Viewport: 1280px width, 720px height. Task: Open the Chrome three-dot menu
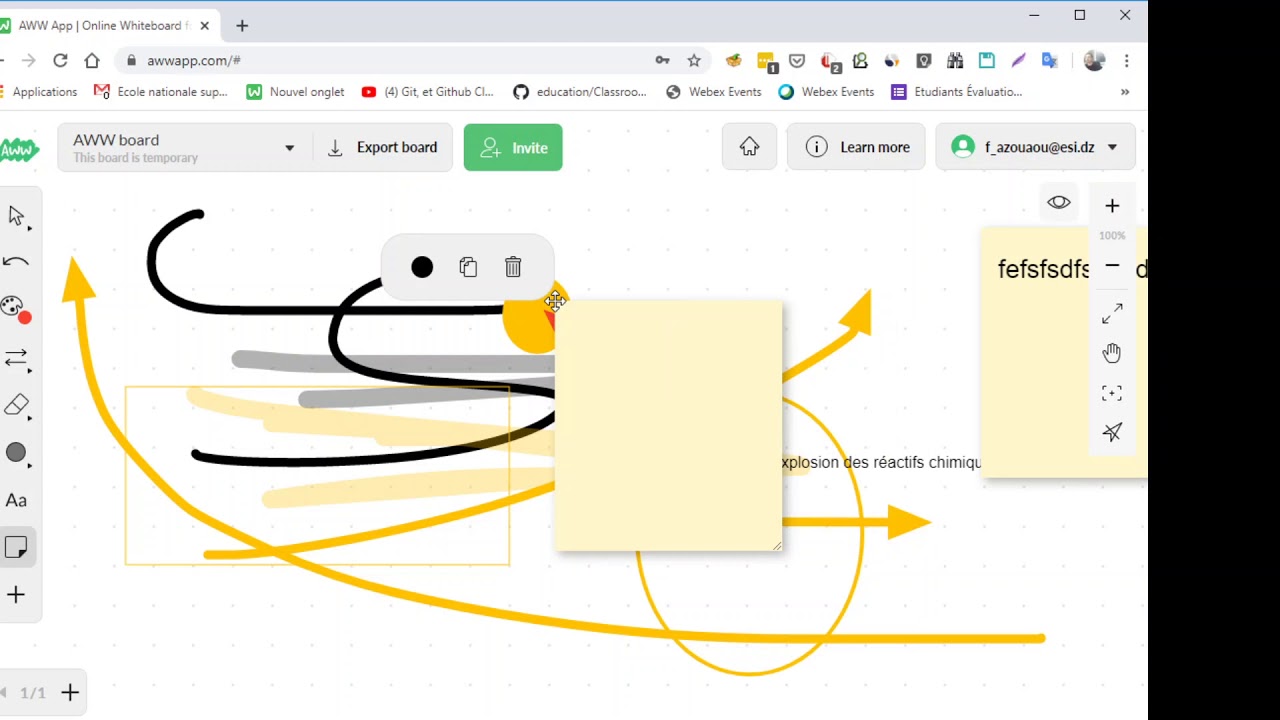pyautogui.click(x=1127, y=60)
